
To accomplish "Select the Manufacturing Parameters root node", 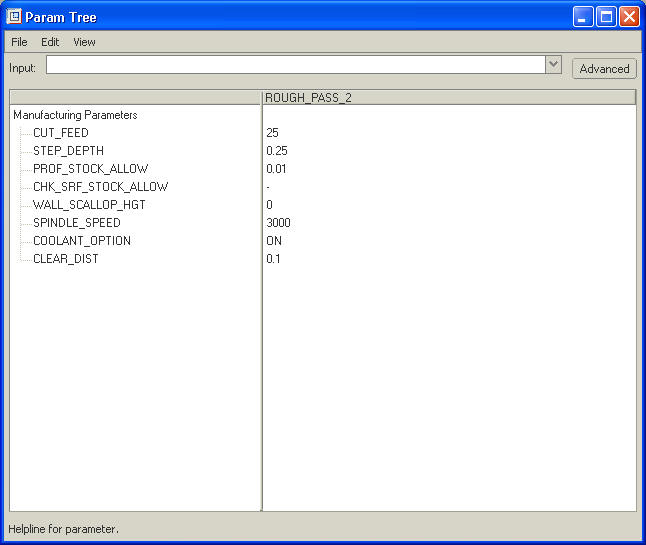I will [x=75, y=115].
